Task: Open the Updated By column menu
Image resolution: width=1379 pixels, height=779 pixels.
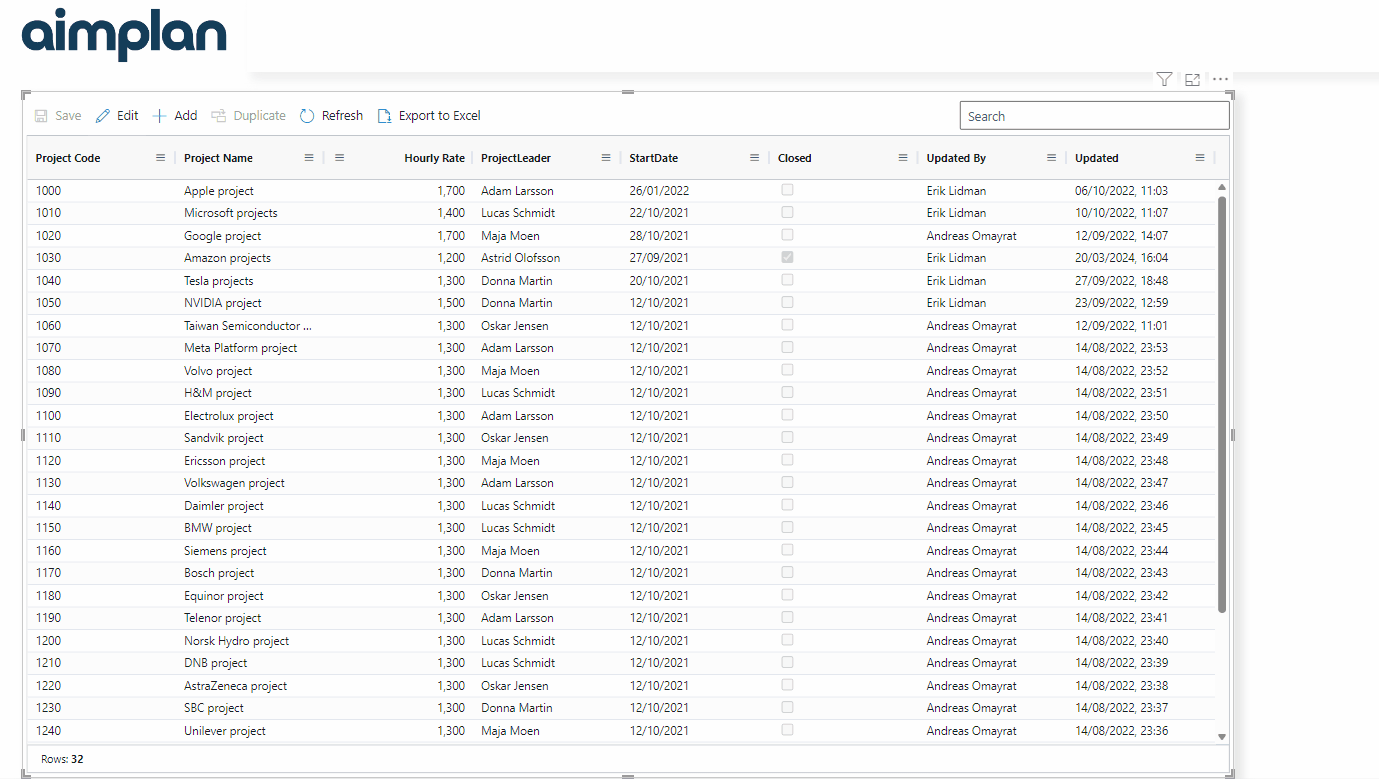Action: pos(1051,157)
